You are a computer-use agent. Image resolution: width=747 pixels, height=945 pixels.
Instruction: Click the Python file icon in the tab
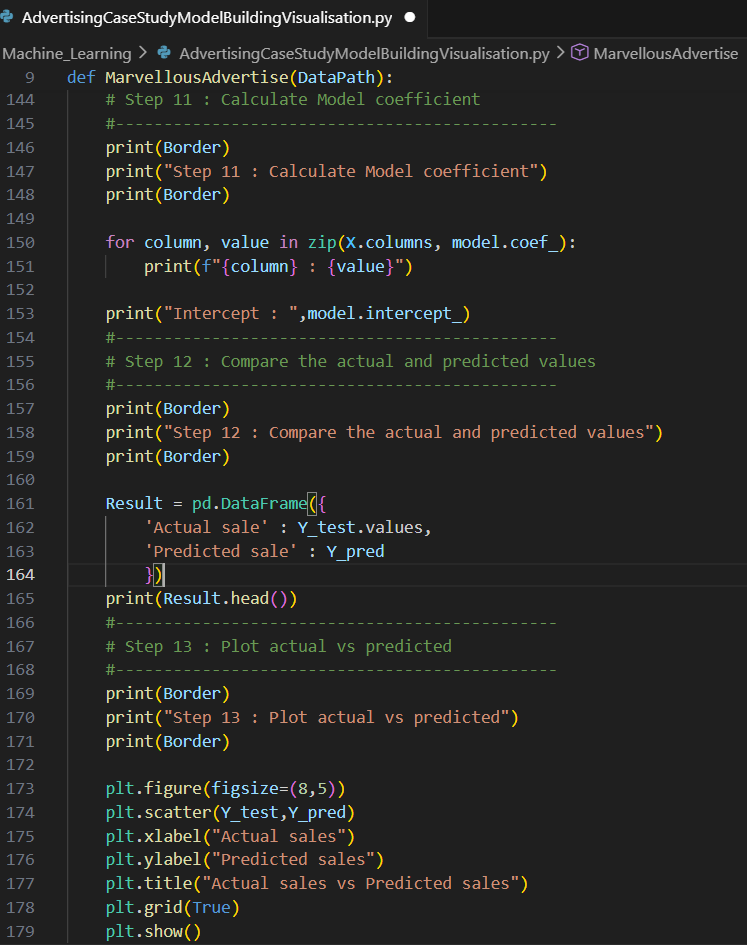(7, 17)
